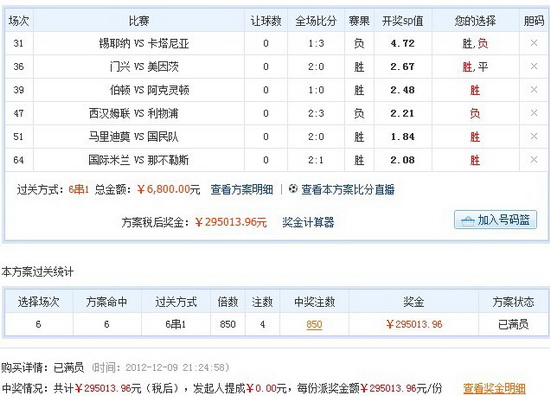
Task: Open the 查看本方案比分直播 link
Action: tap(348, 190)
